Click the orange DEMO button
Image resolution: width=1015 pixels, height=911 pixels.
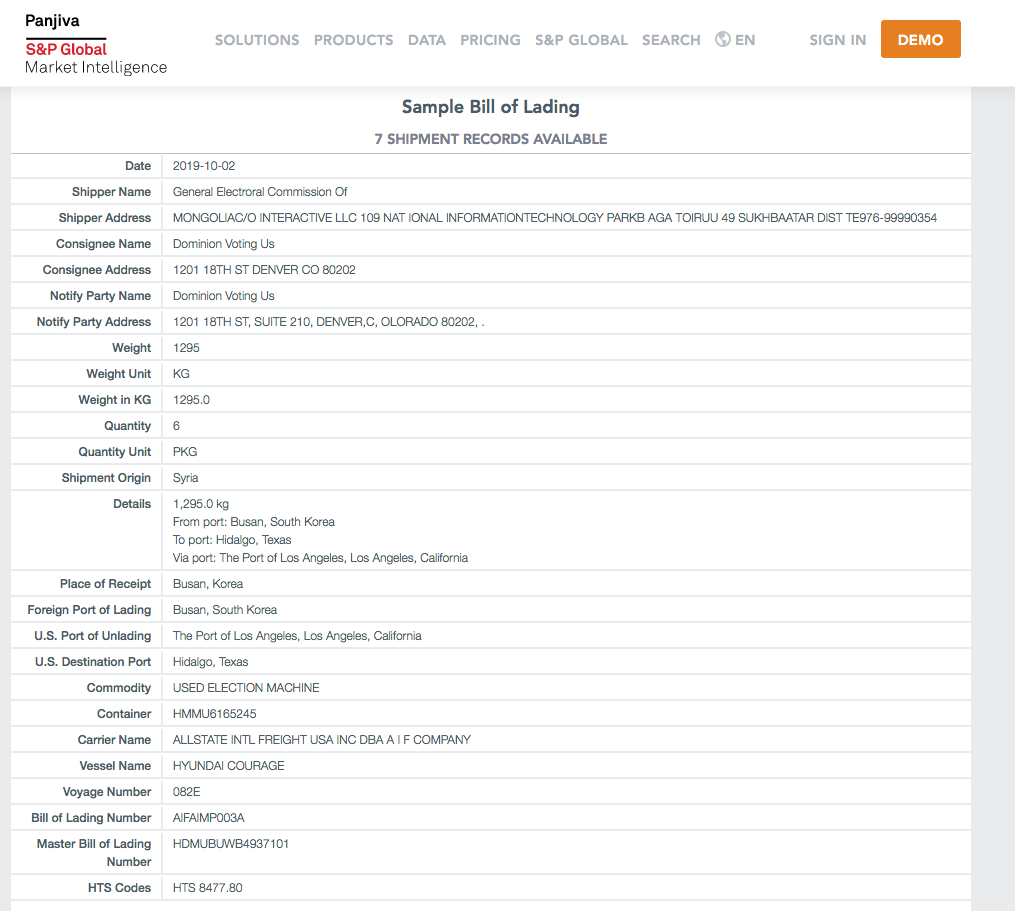(x=920, y=39)
